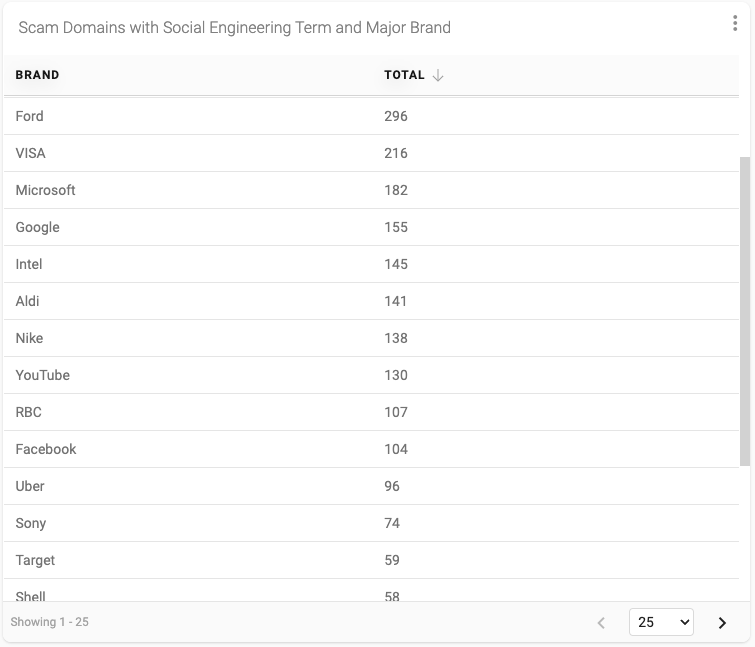Screen dimensions: 755x647
Task: Select the Uber brand row
Action: click(x=371, y=486)
